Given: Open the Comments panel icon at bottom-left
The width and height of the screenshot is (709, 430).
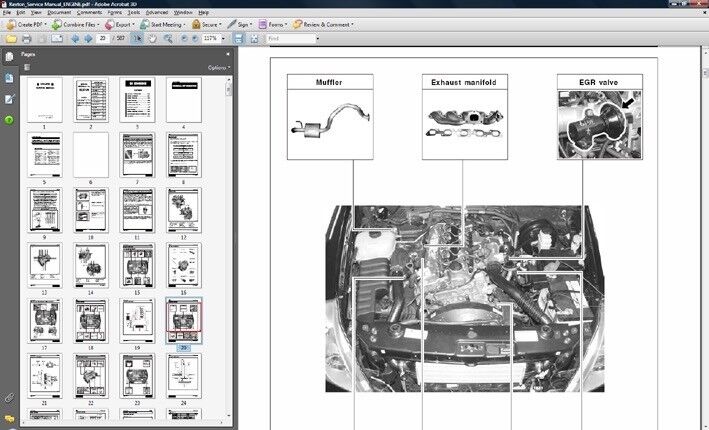Looking at the screenshot, I should (x=9, y=418).
